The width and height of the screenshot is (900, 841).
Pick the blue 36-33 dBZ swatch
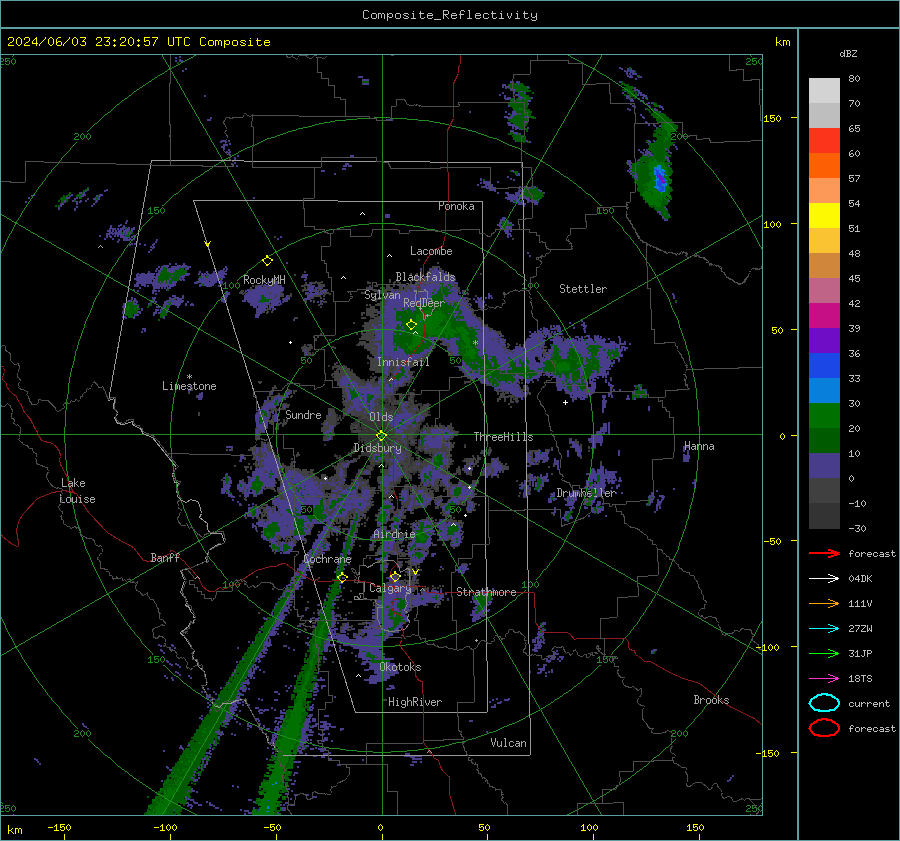point(824,365)
